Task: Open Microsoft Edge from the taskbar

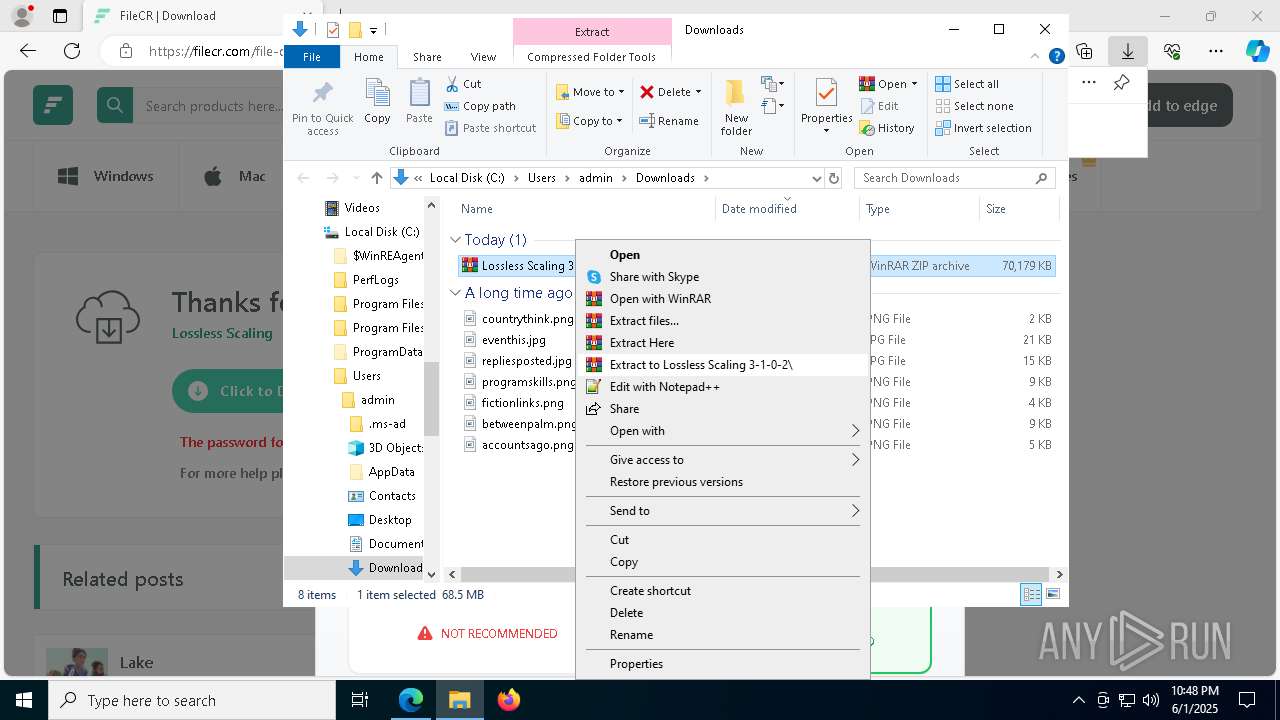Action: point(411,700)
